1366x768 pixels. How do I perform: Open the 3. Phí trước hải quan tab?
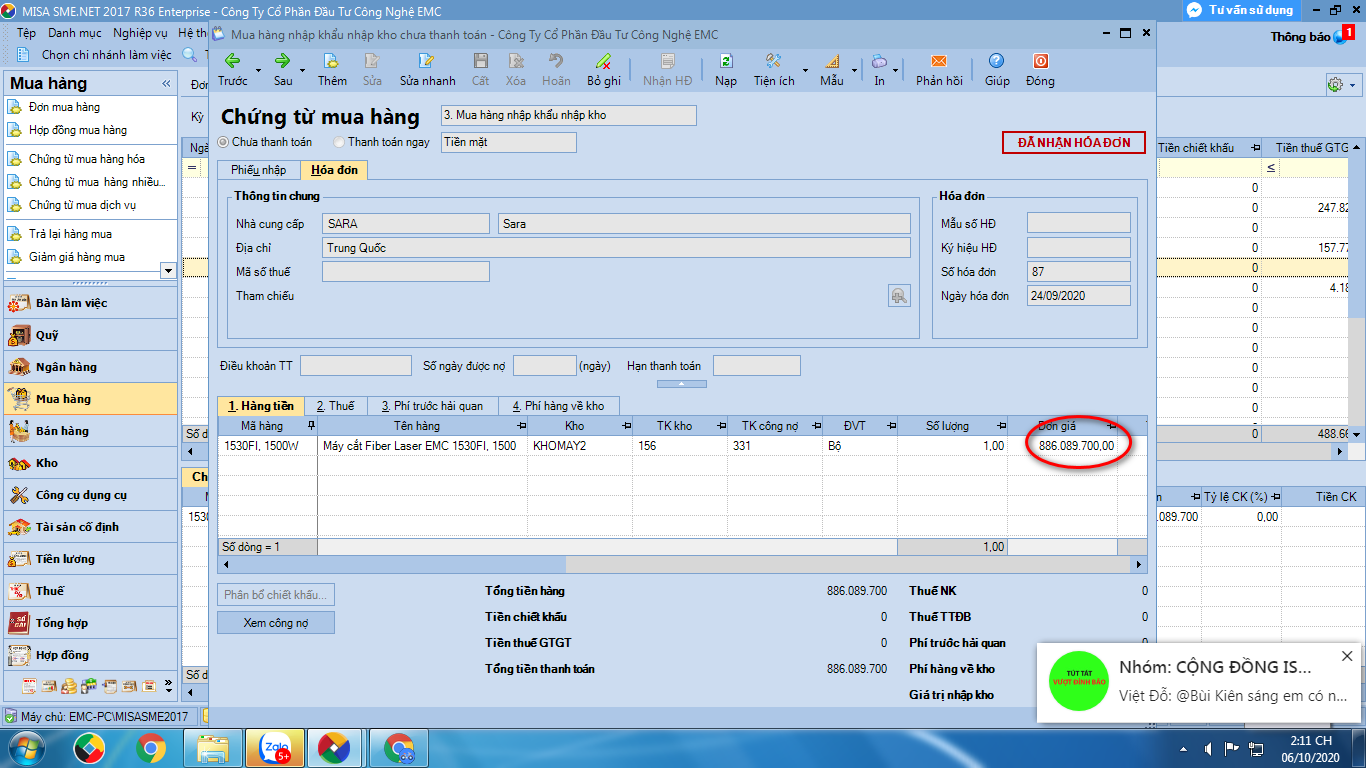pos(432,406)
